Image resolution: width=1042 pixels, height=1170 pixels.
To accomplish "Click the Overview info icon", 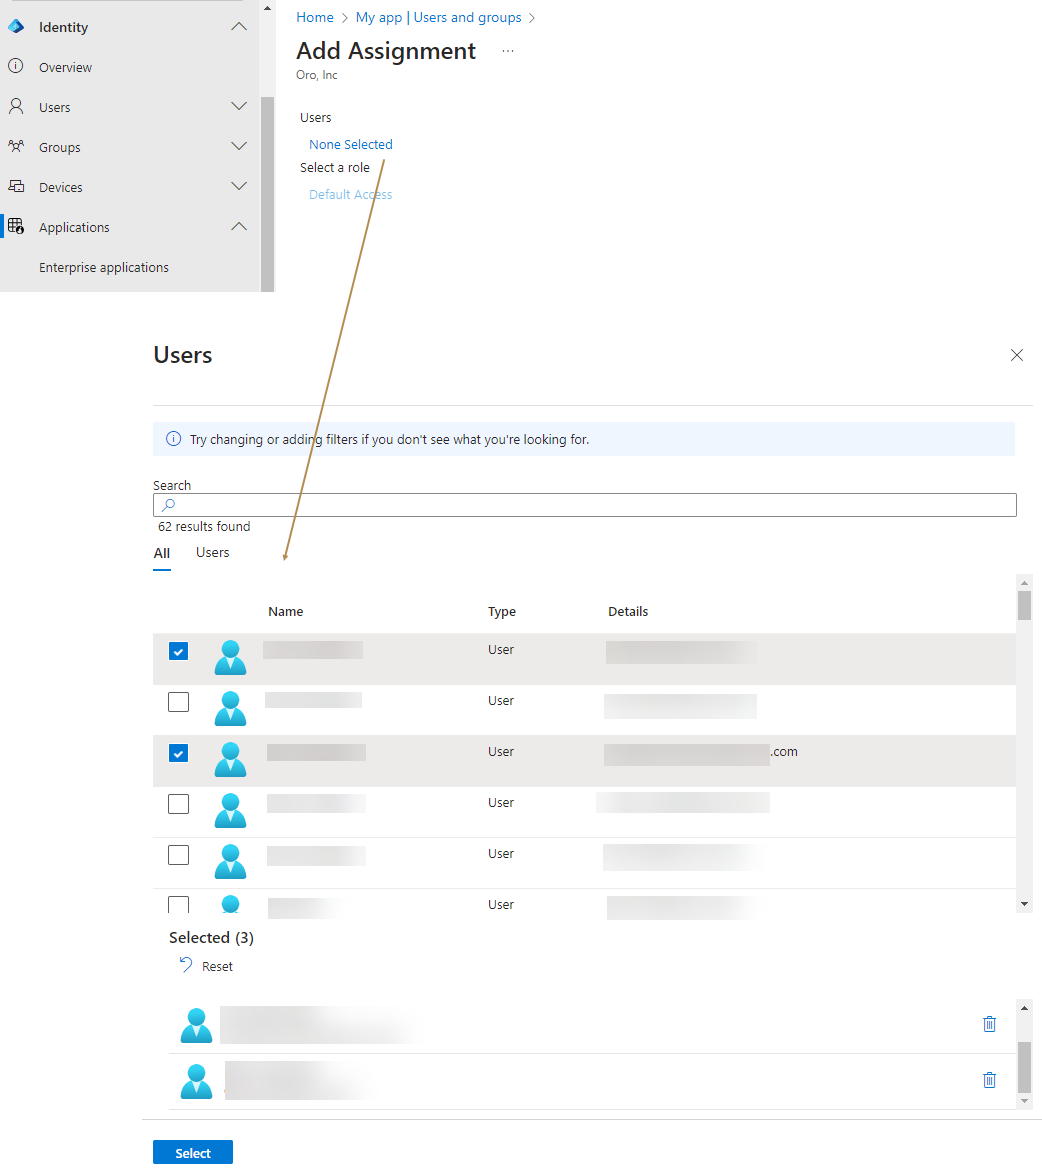I will (16, 67).
